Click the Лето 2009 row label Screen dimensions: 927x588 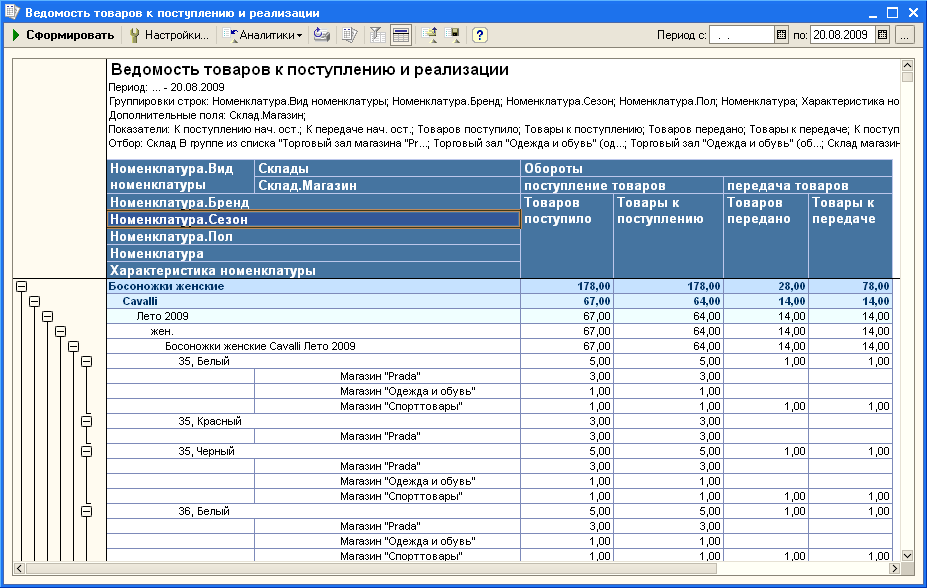(x=163, y=316)
